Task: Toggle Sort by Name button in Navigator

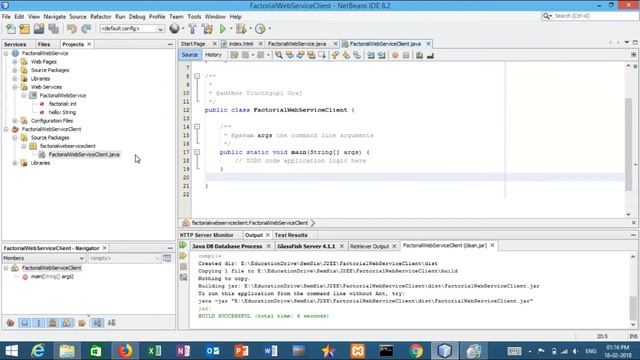Action: point(98,323)
